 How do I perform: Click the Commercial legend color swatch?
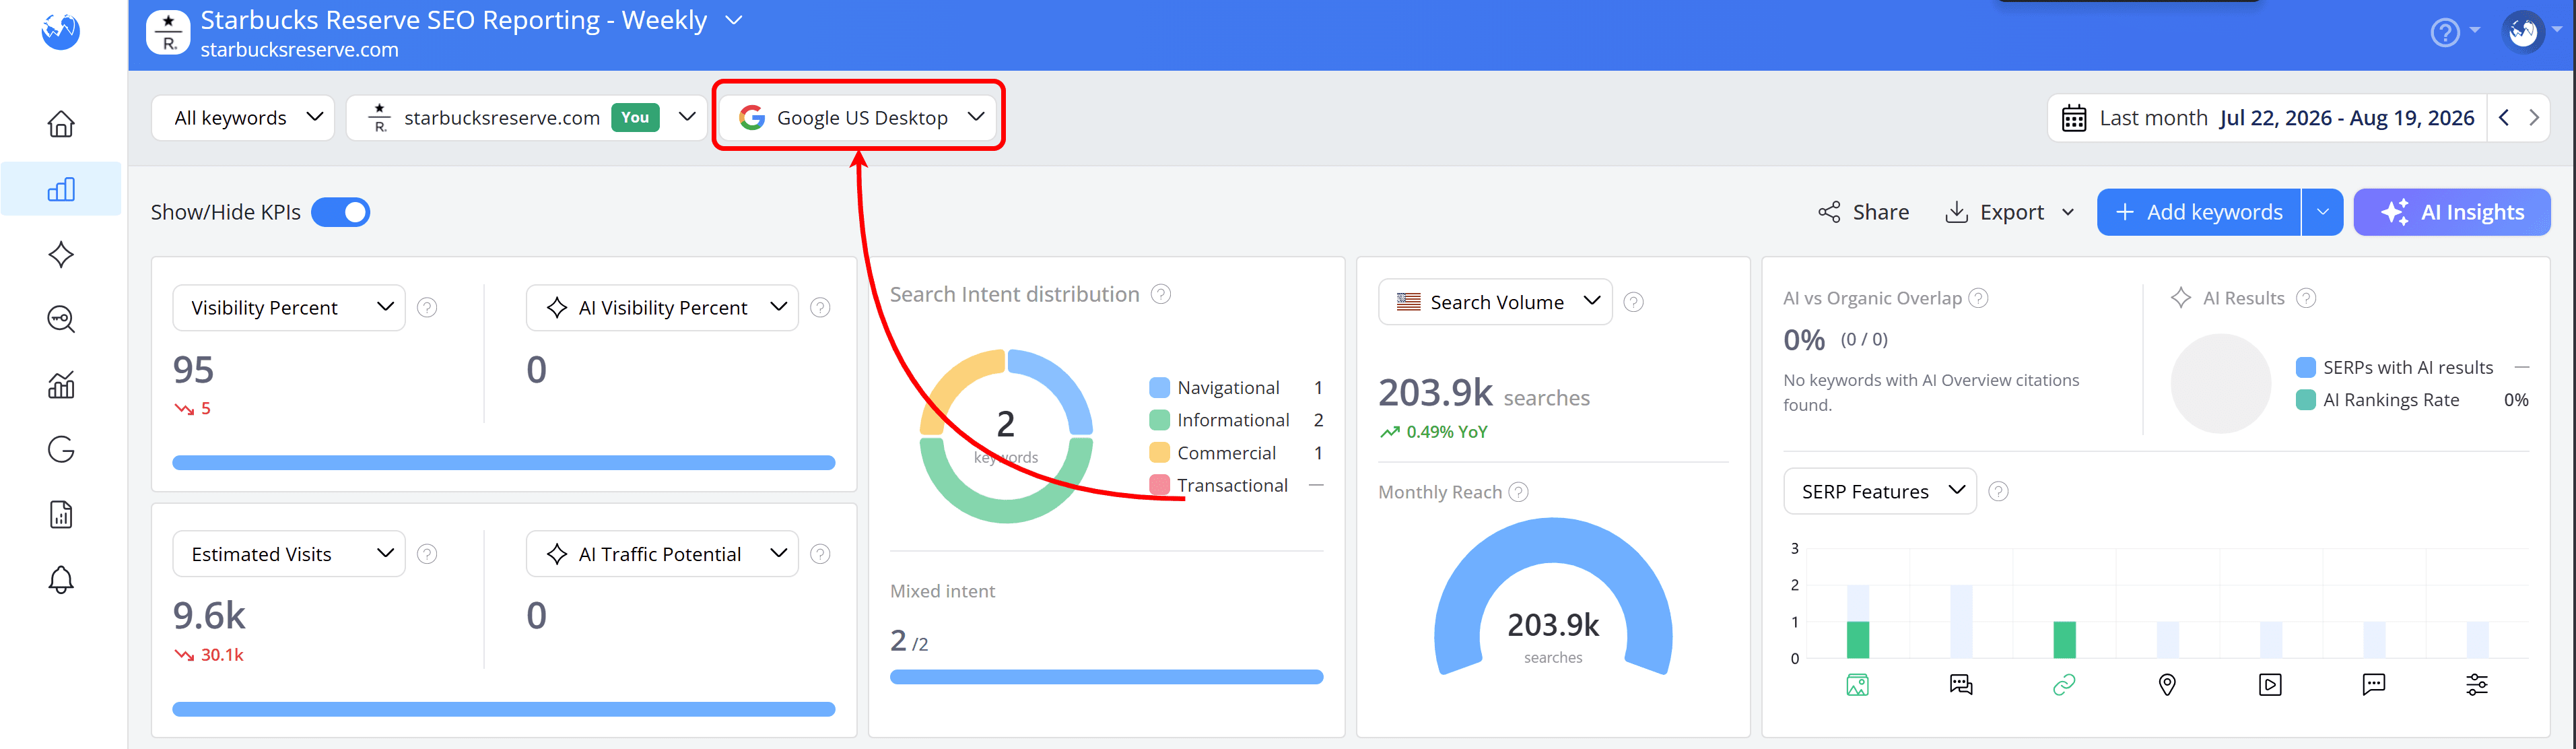[x=1160, y=453]
